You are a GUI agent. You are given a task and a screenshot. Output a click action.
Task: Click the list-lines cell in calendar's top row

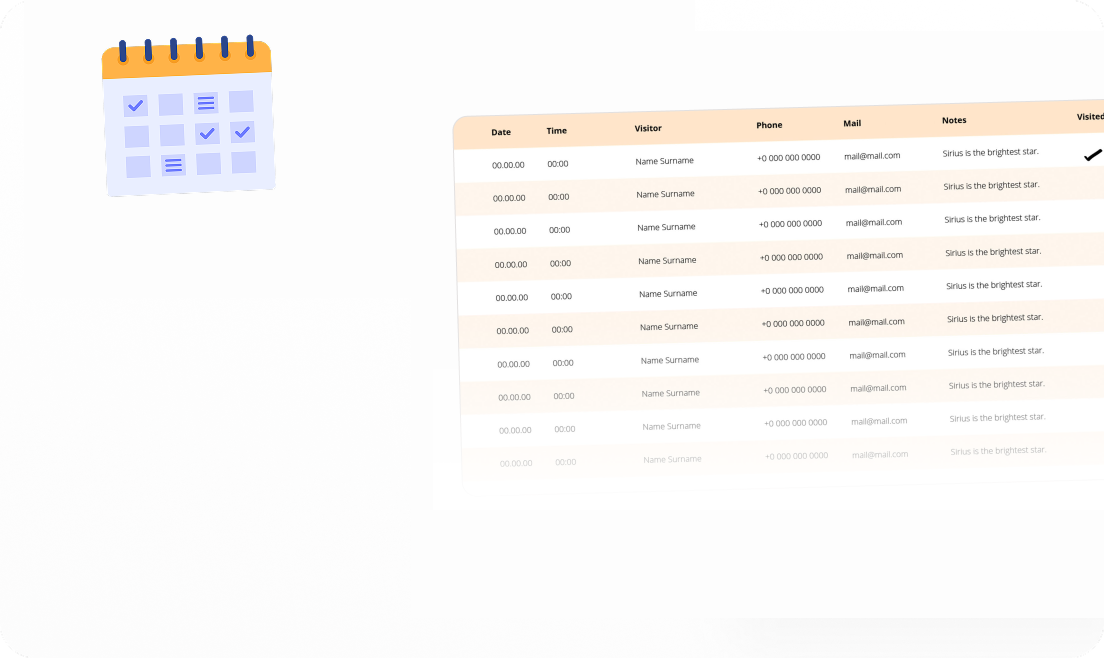click(206, 103)
